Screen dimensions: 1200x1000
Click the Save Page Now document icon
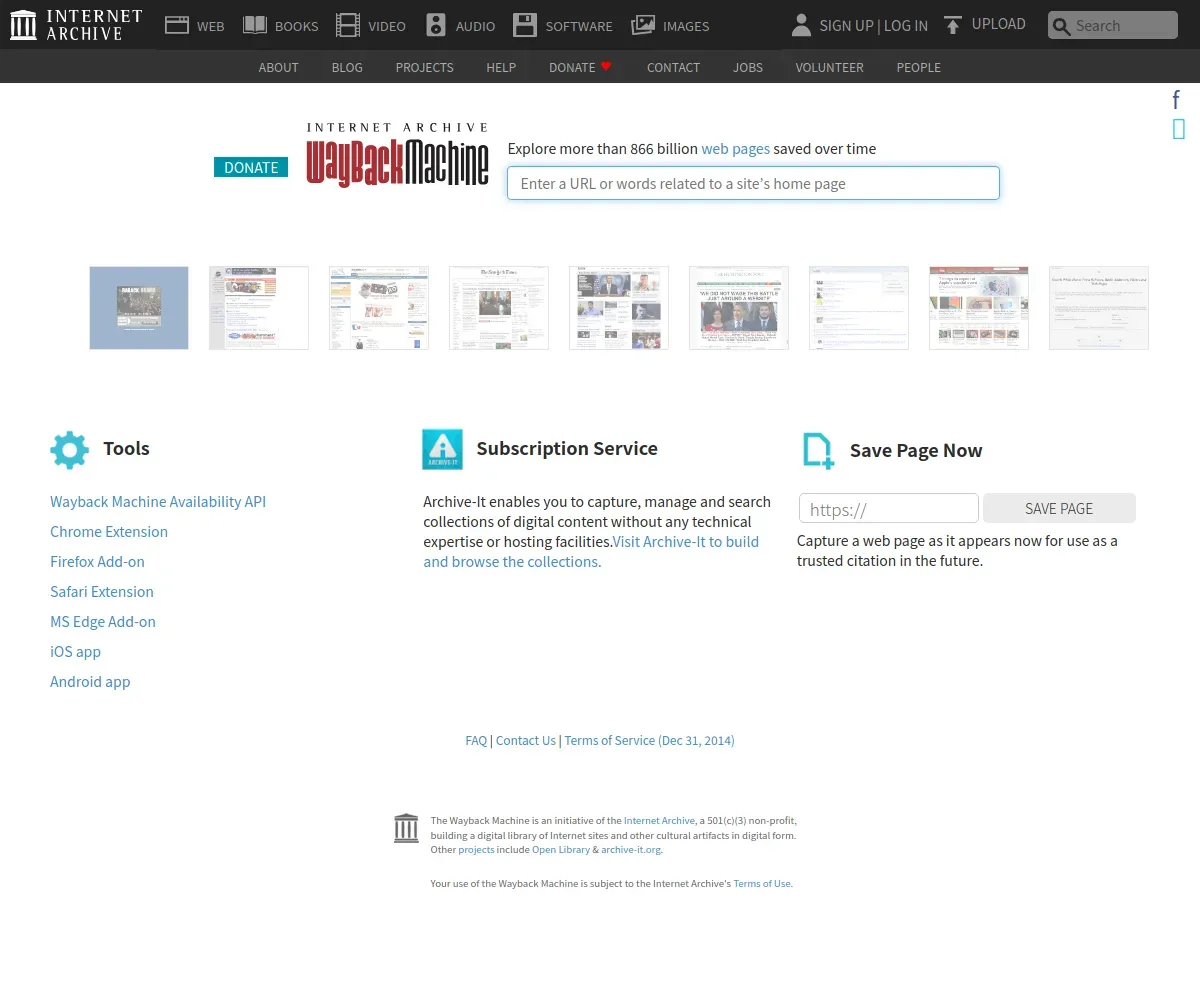(x=818, y=451)
